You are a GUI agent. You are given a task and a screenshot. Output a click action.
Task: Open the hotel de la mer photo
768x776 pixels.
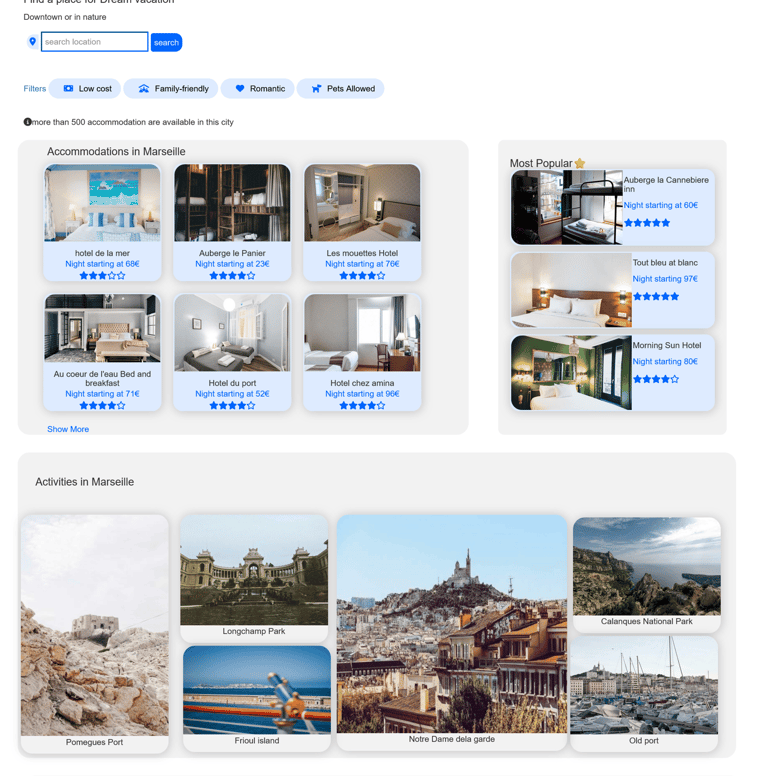pos(102,203)
